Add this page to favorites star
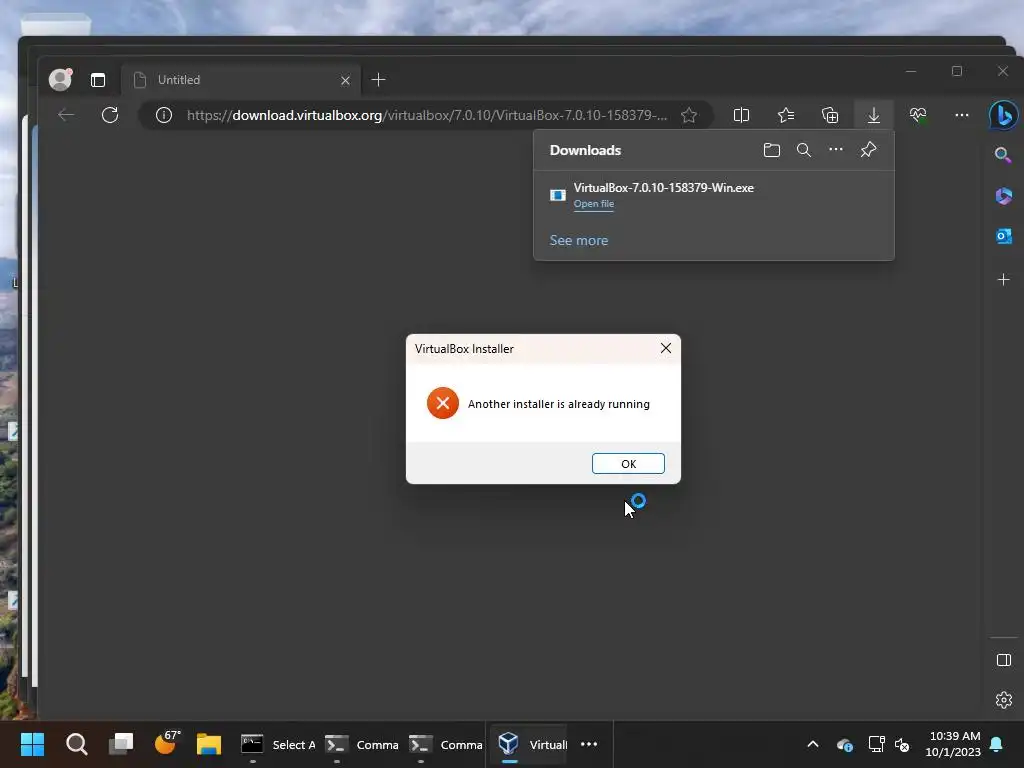Image resolution: width=1024 pixels, height=768 pixels. (x=688, y=116)
